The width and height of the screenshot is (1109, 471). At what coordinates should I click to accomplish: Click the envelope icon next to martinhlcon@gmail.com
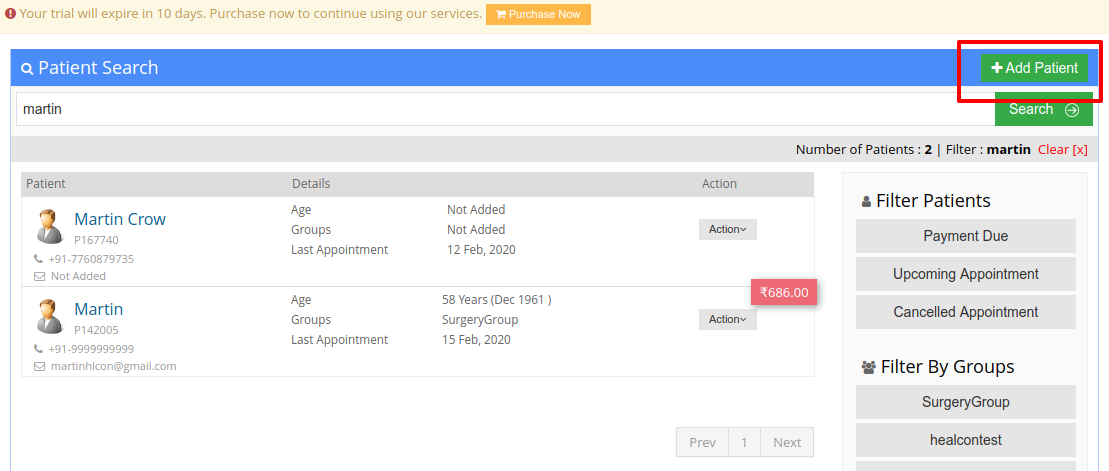[x=40, y=366]
